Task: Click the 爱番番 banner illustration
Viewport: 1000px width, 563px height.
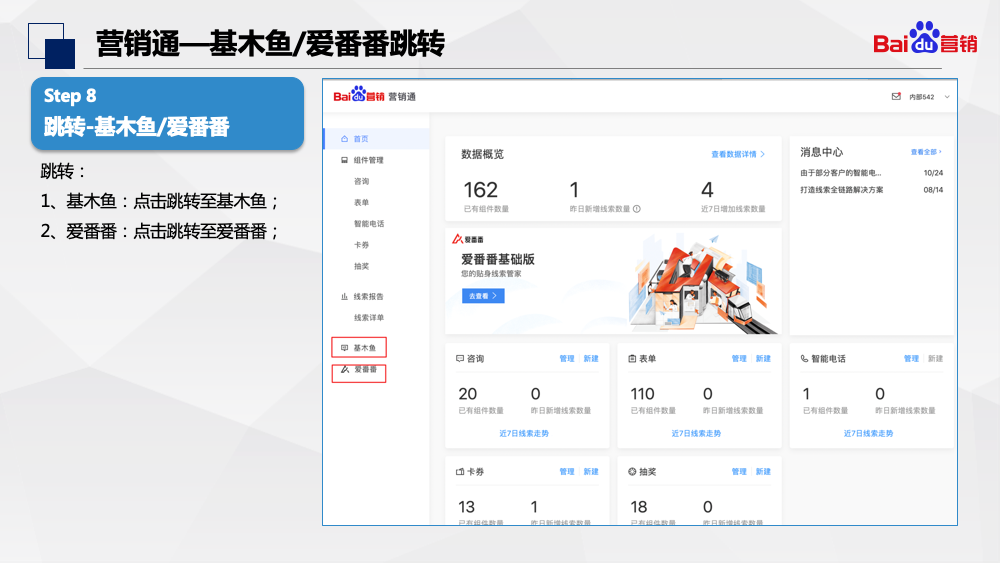Action: point(703,283)
